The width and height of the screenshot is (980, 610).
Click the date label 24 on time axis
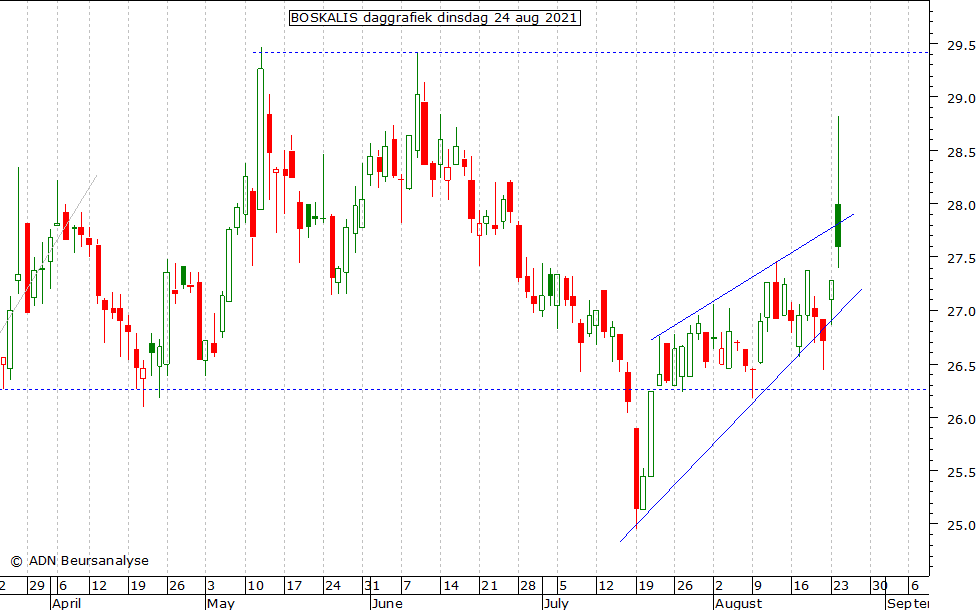[x=333, y=586]
